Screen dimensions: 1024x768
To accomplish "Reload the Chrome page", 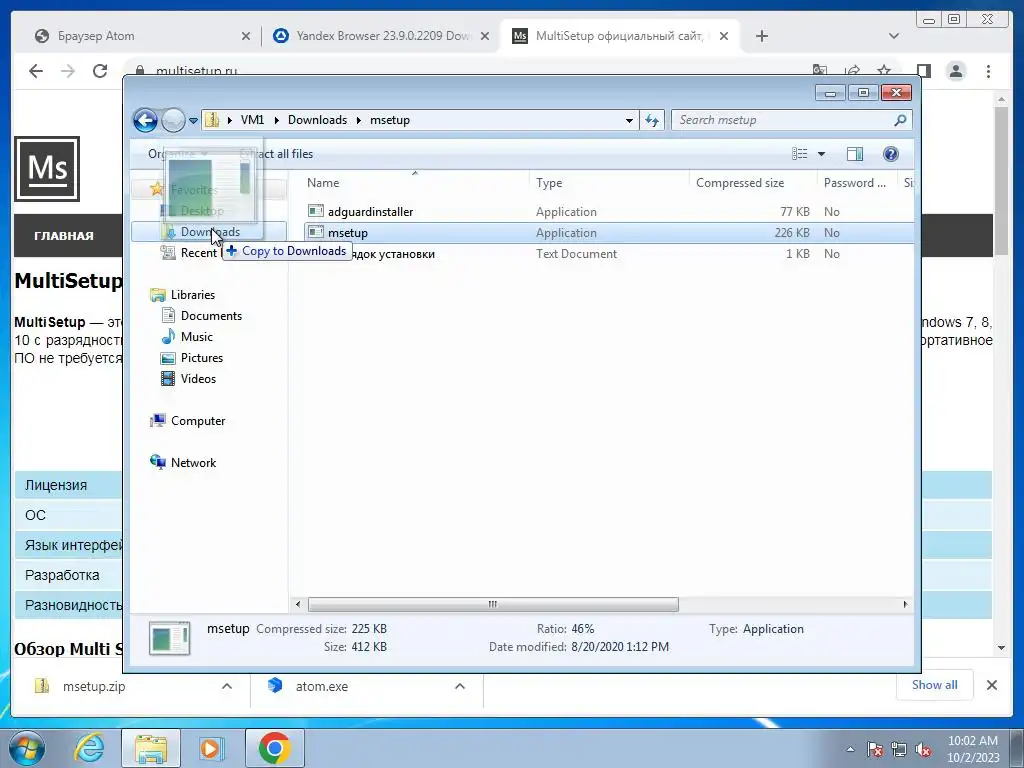I will point(100,71).
